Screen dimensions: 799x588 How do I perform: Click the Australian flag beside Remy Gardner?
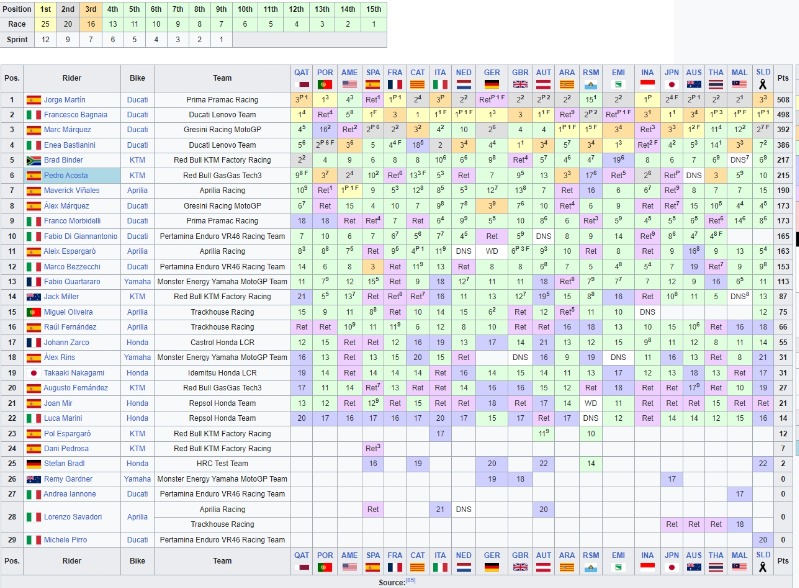pos(34,479)
